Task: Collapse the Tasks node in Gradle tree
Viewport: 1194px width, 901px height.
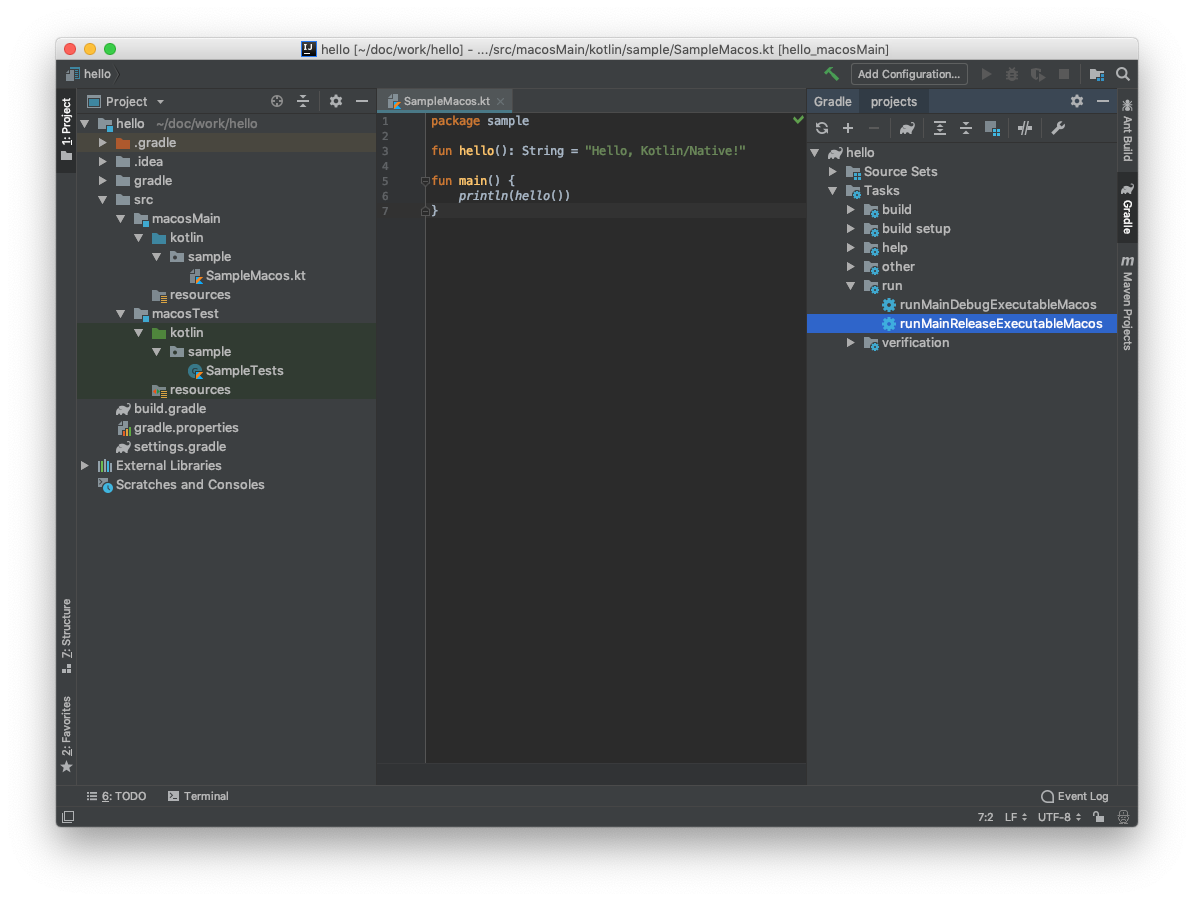Action: [833, 190]
